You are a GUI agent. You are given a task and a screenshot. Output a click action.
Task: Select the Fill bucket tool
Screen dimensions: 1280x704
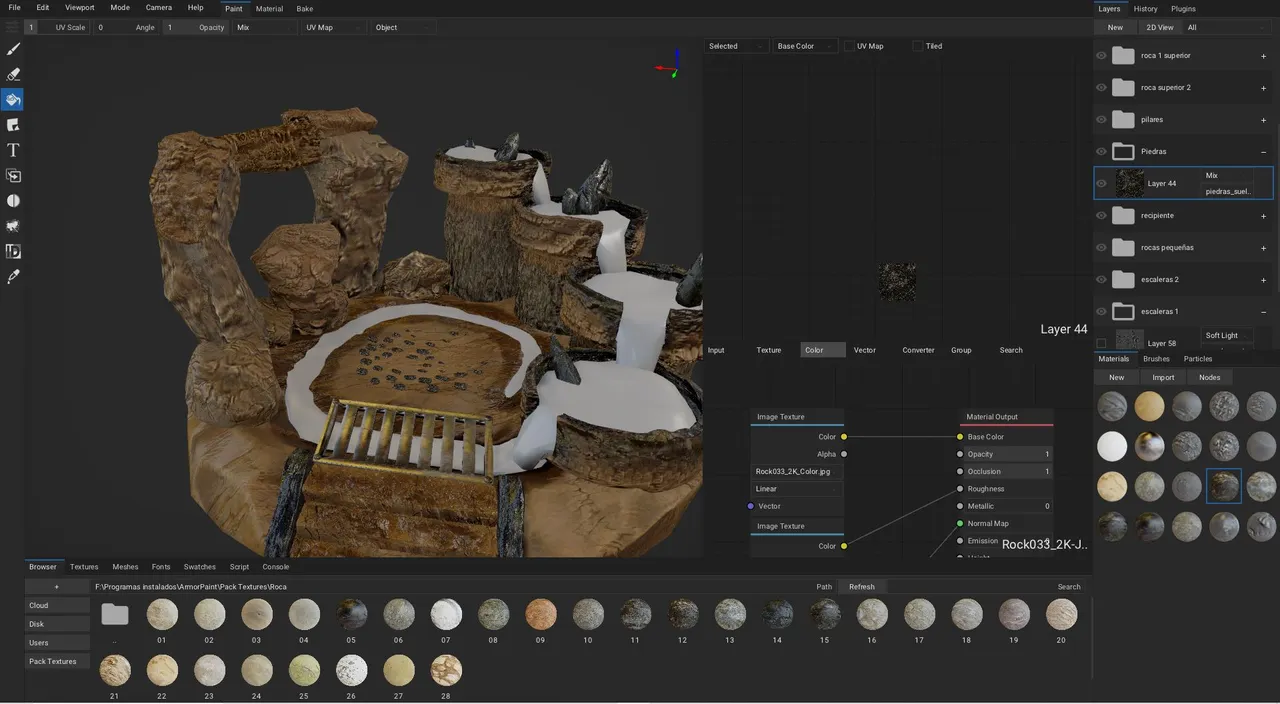(x=13, y=99)
